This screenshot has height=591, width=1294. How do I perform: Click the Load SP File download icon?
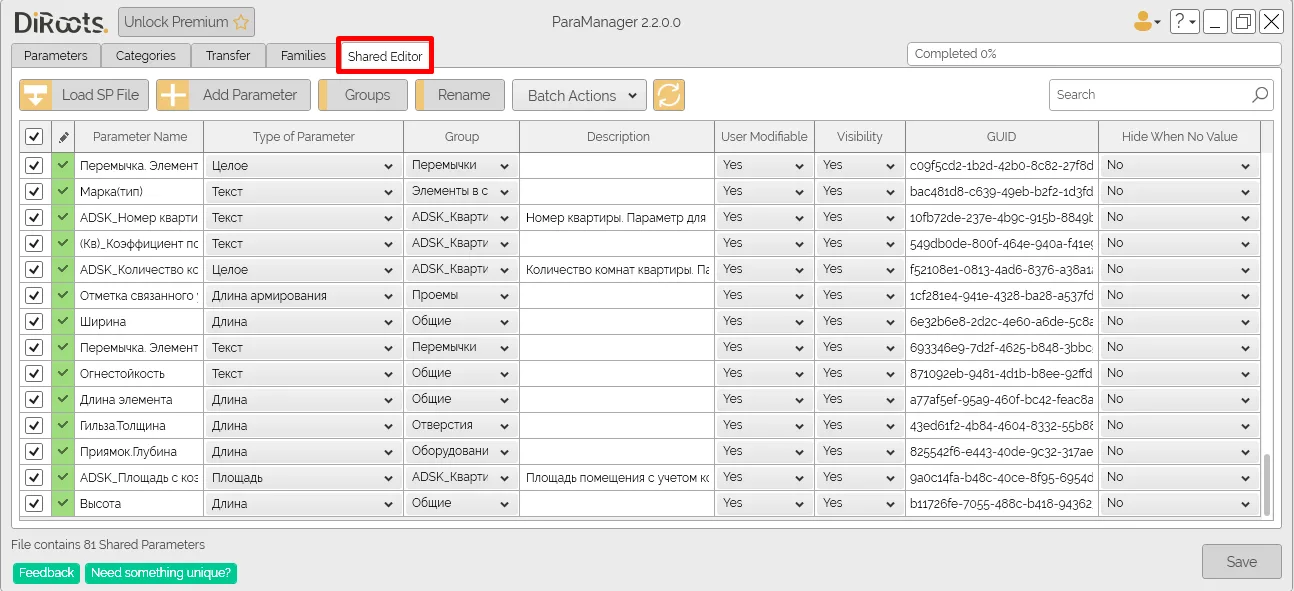click(36, 95)
